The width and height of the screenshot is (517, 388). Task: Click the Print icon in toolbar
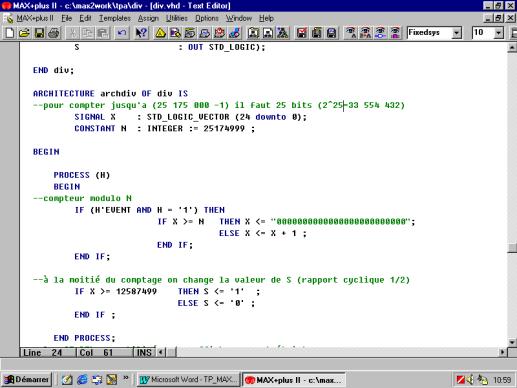[54, 33]
